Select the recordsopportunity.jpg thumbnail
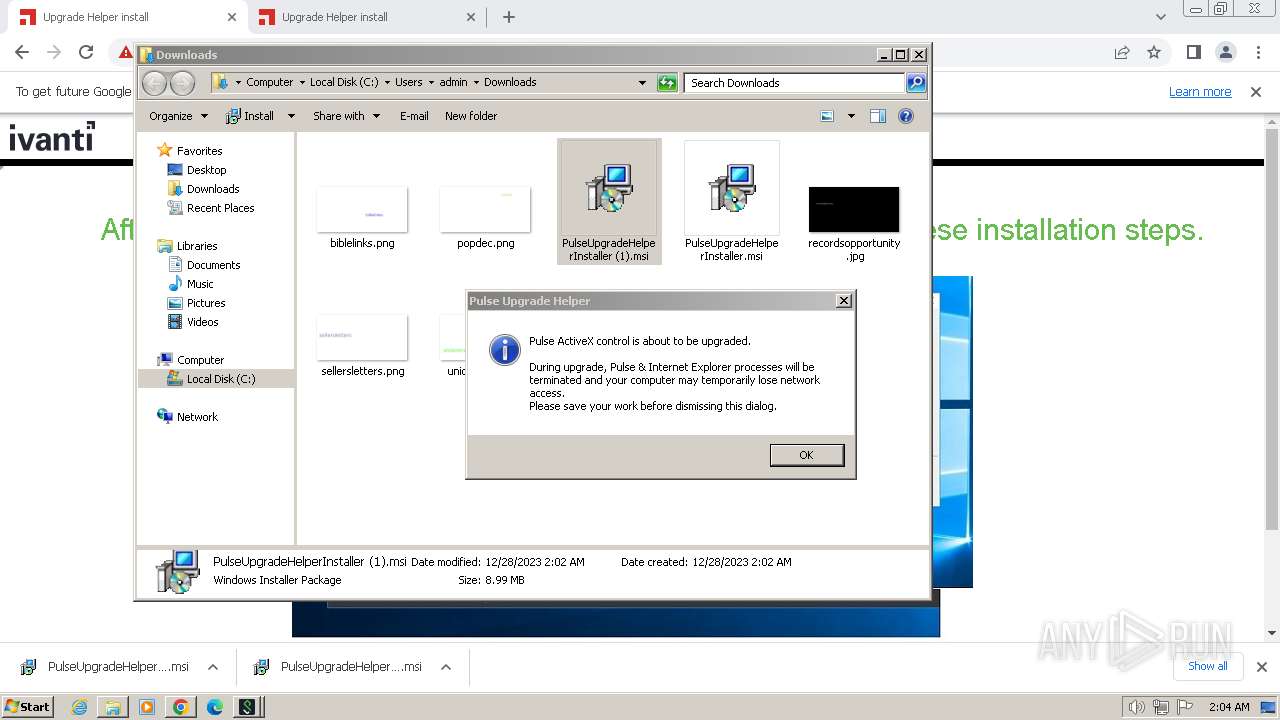The image size is (1280, 720). pos(854,209)
